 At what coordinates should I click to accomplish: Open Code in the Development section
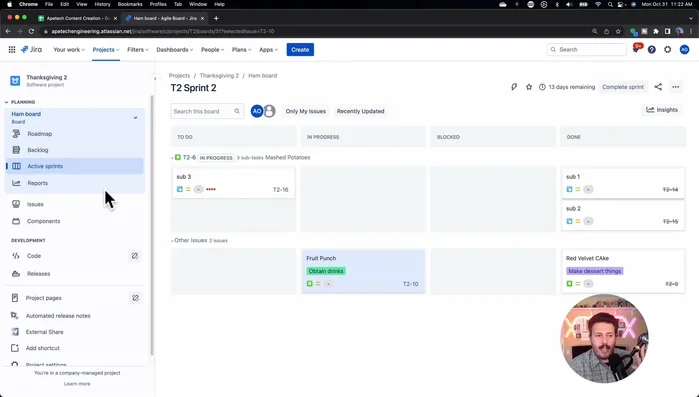coord(34,256)
